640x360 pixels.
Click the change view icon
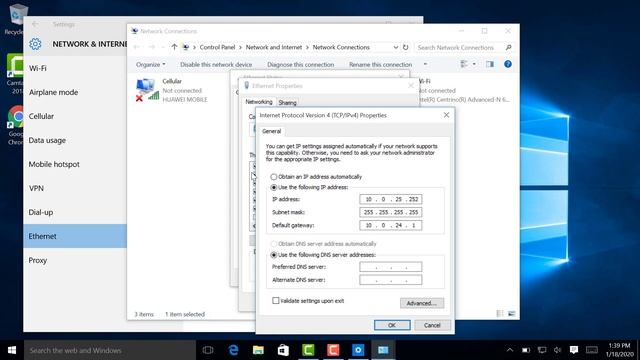[464, 64]
